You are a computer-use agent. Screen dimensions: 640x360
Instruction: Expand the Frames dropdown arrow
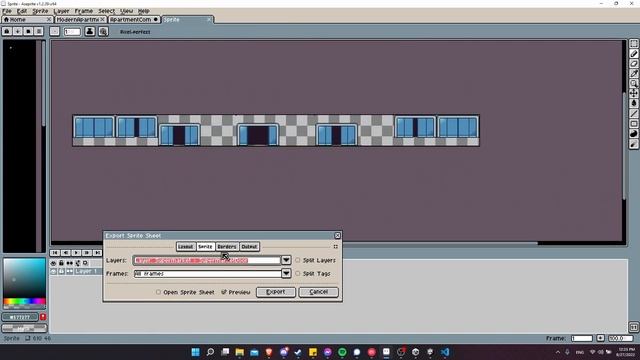tap(286, 273)
